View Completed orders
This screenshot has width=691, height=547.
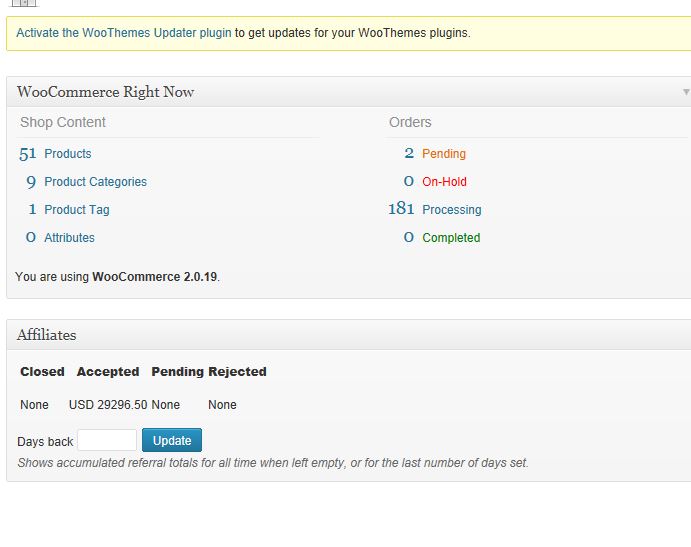[451, 238]
